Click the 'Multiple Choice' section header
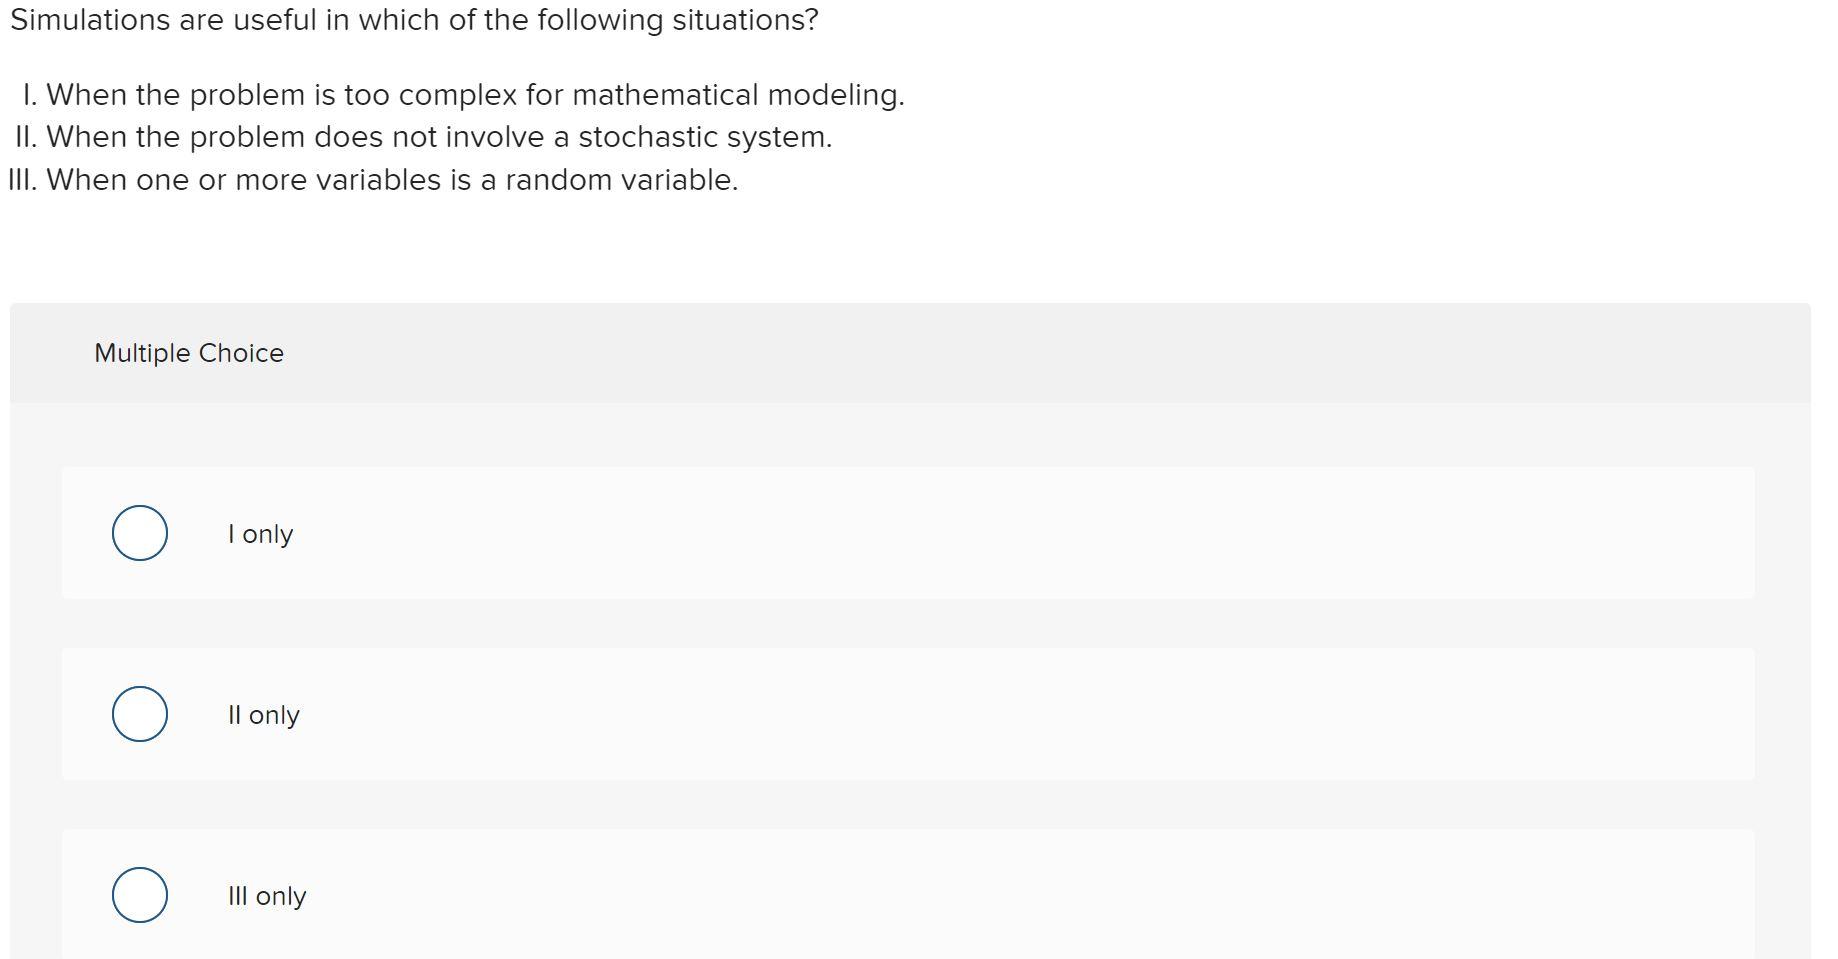Image resolution: width=1838 pixels, height=959 pixels. click(189, 352)
